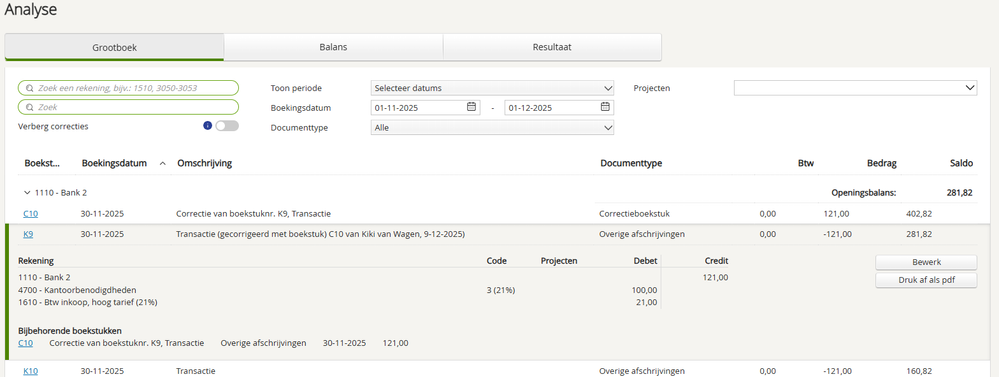Click the opening balance value 281,82

960,192
